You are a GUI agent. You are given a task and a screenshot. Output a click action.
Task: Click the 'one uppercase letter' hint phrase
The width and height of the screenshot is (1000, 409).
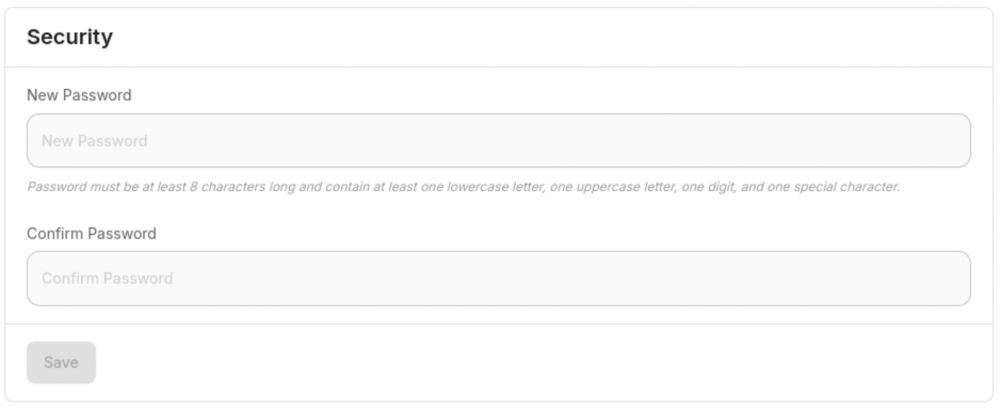click(x=613, y=188)
